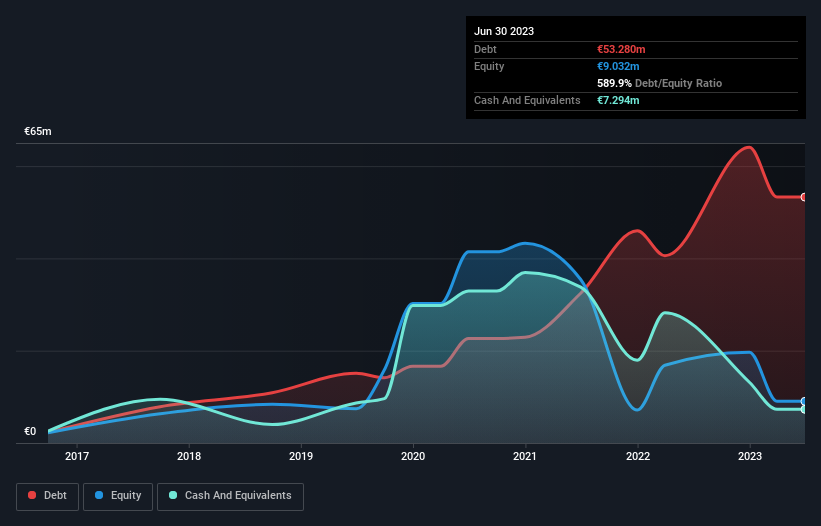The image size is (821, 526).
Task: Click the teal Cash legend dot
Action: pyautogui.click(x=173, y=495)
